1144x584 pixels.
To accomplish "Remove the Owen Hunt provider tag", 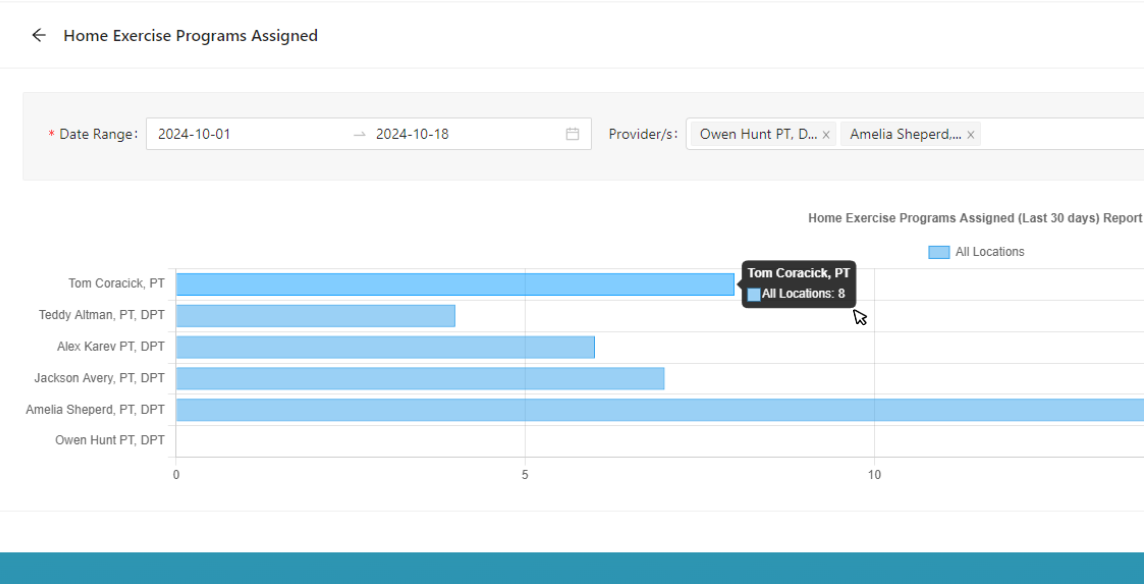I will [x=826, y=135].
